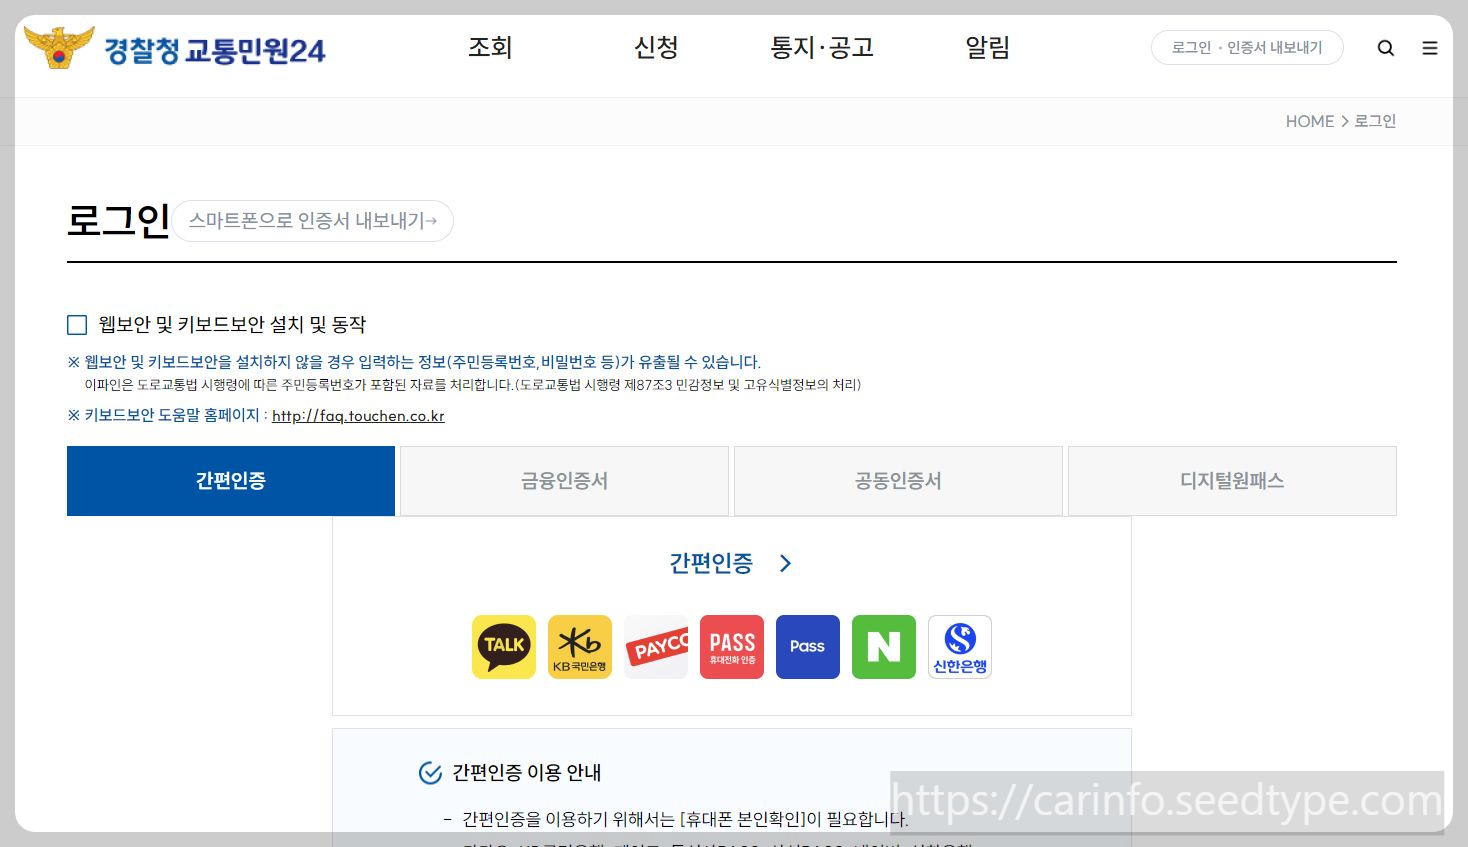Expand 간편인증 with the chevron arrow
This screenshot has height=847, width=1468.
tap(784, 562)
